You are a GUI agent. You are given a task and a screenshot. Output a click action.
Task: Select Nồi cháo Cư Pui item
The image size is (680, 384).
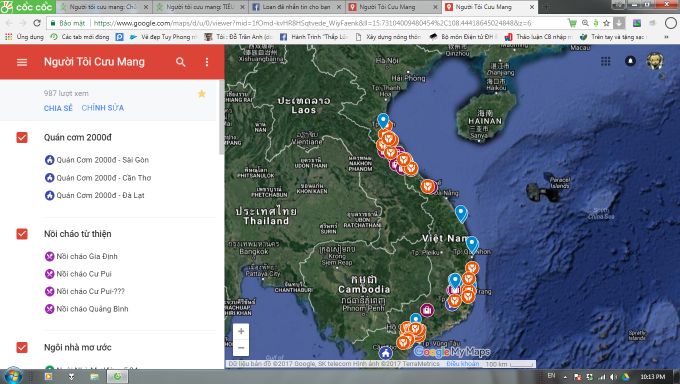78,274
